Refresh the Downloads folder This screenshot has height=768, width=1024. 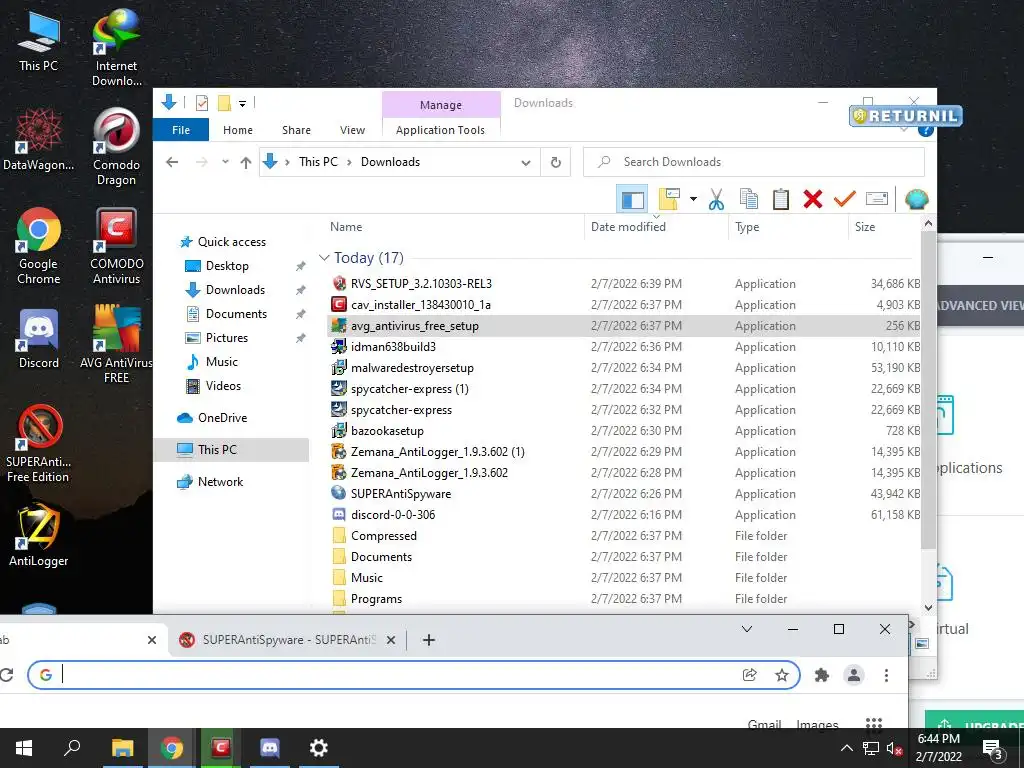point(556,163)
